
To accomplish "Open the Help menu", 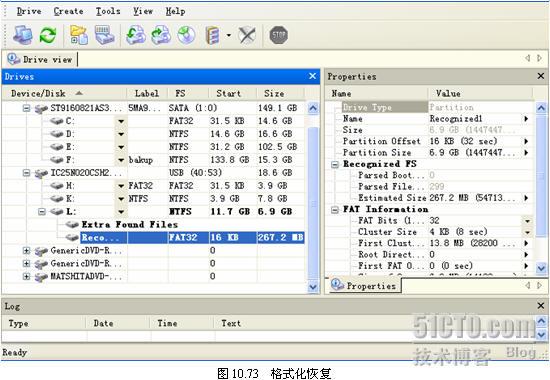I will 175,11.
